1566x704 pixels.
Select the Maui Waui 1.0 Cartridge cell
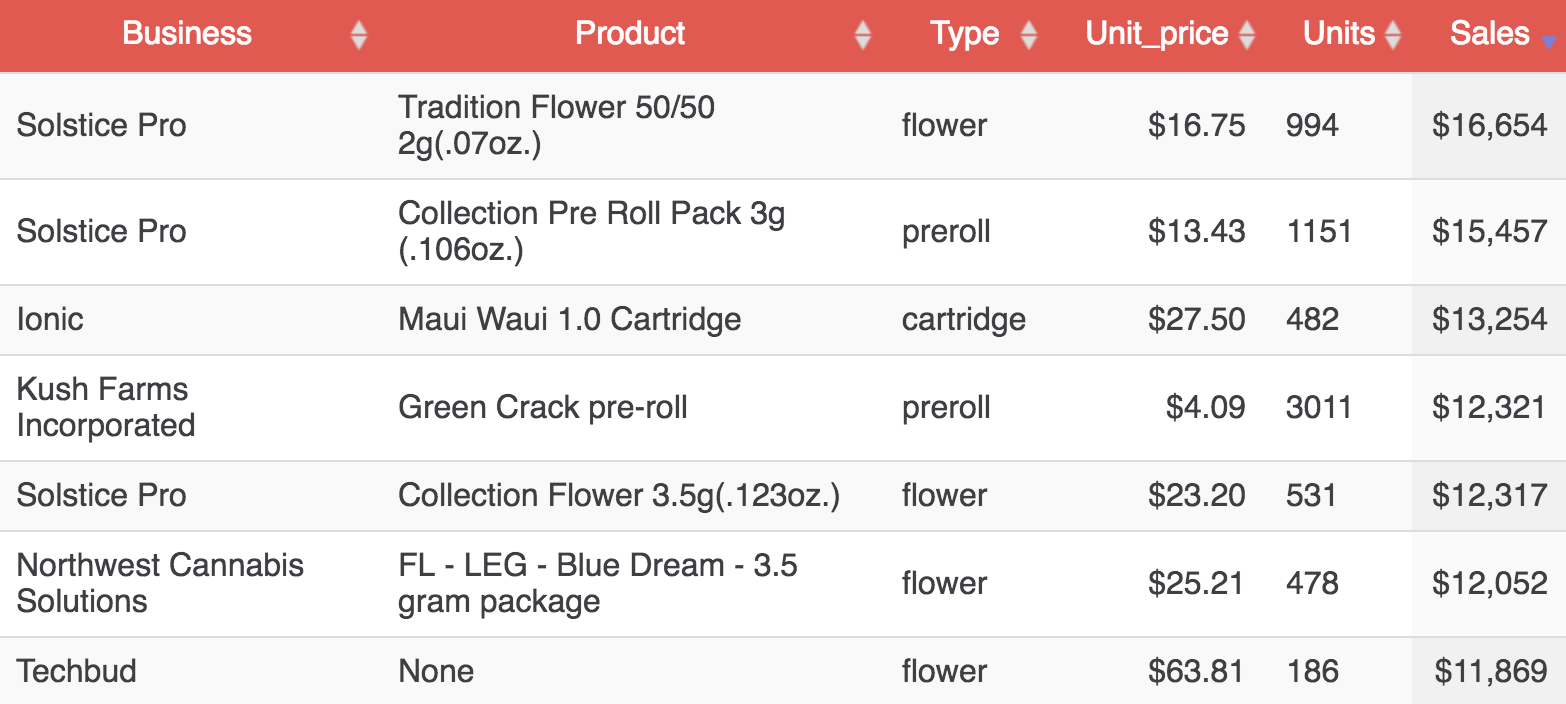569,320
